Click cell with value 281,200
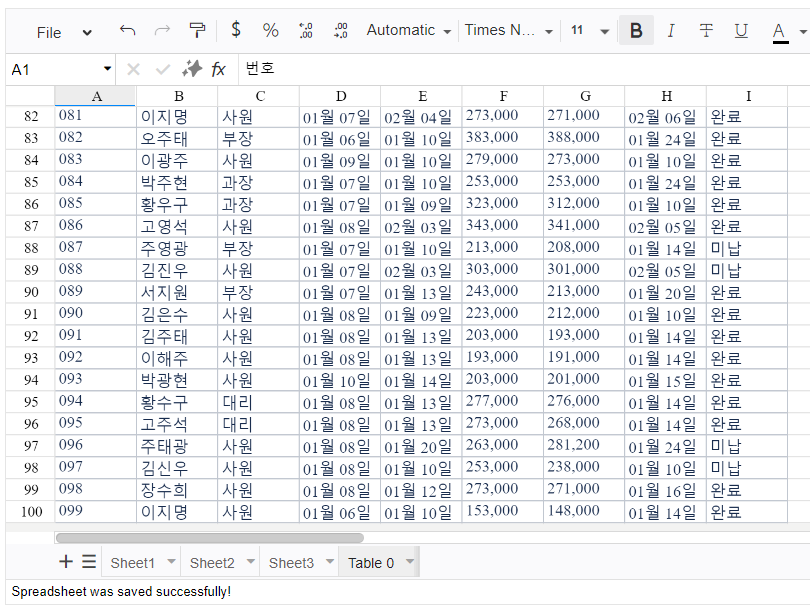 584,446
